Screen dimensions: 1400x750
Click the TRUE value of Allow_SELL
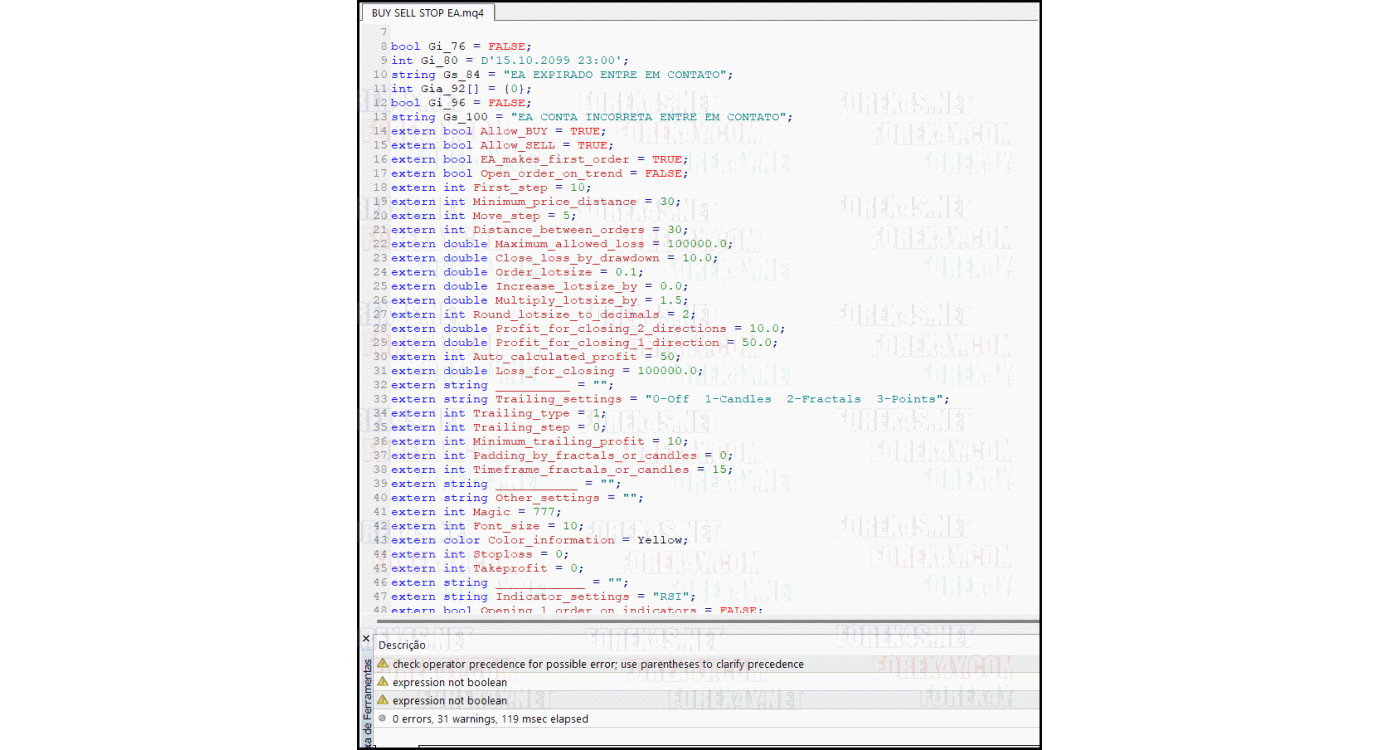pyautogui.click(x=594, y=145)
